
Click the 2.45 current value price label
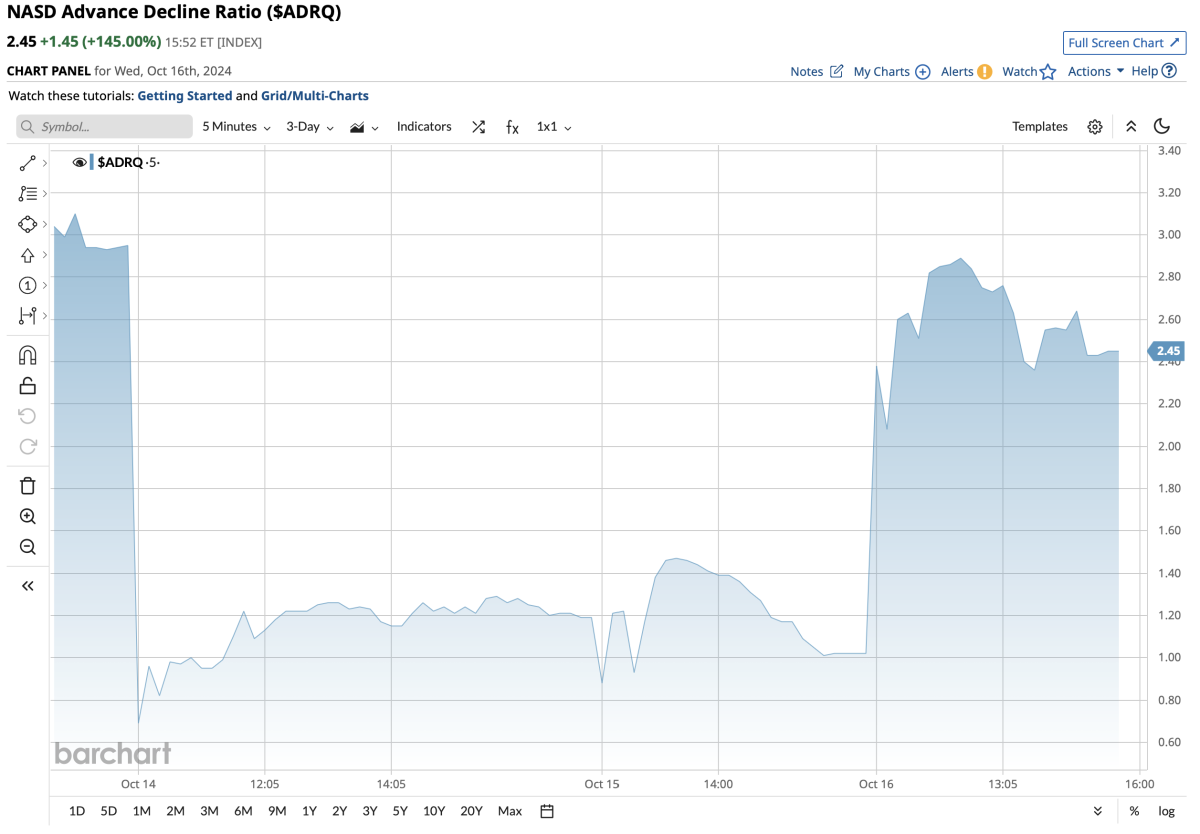point(1168,351)
